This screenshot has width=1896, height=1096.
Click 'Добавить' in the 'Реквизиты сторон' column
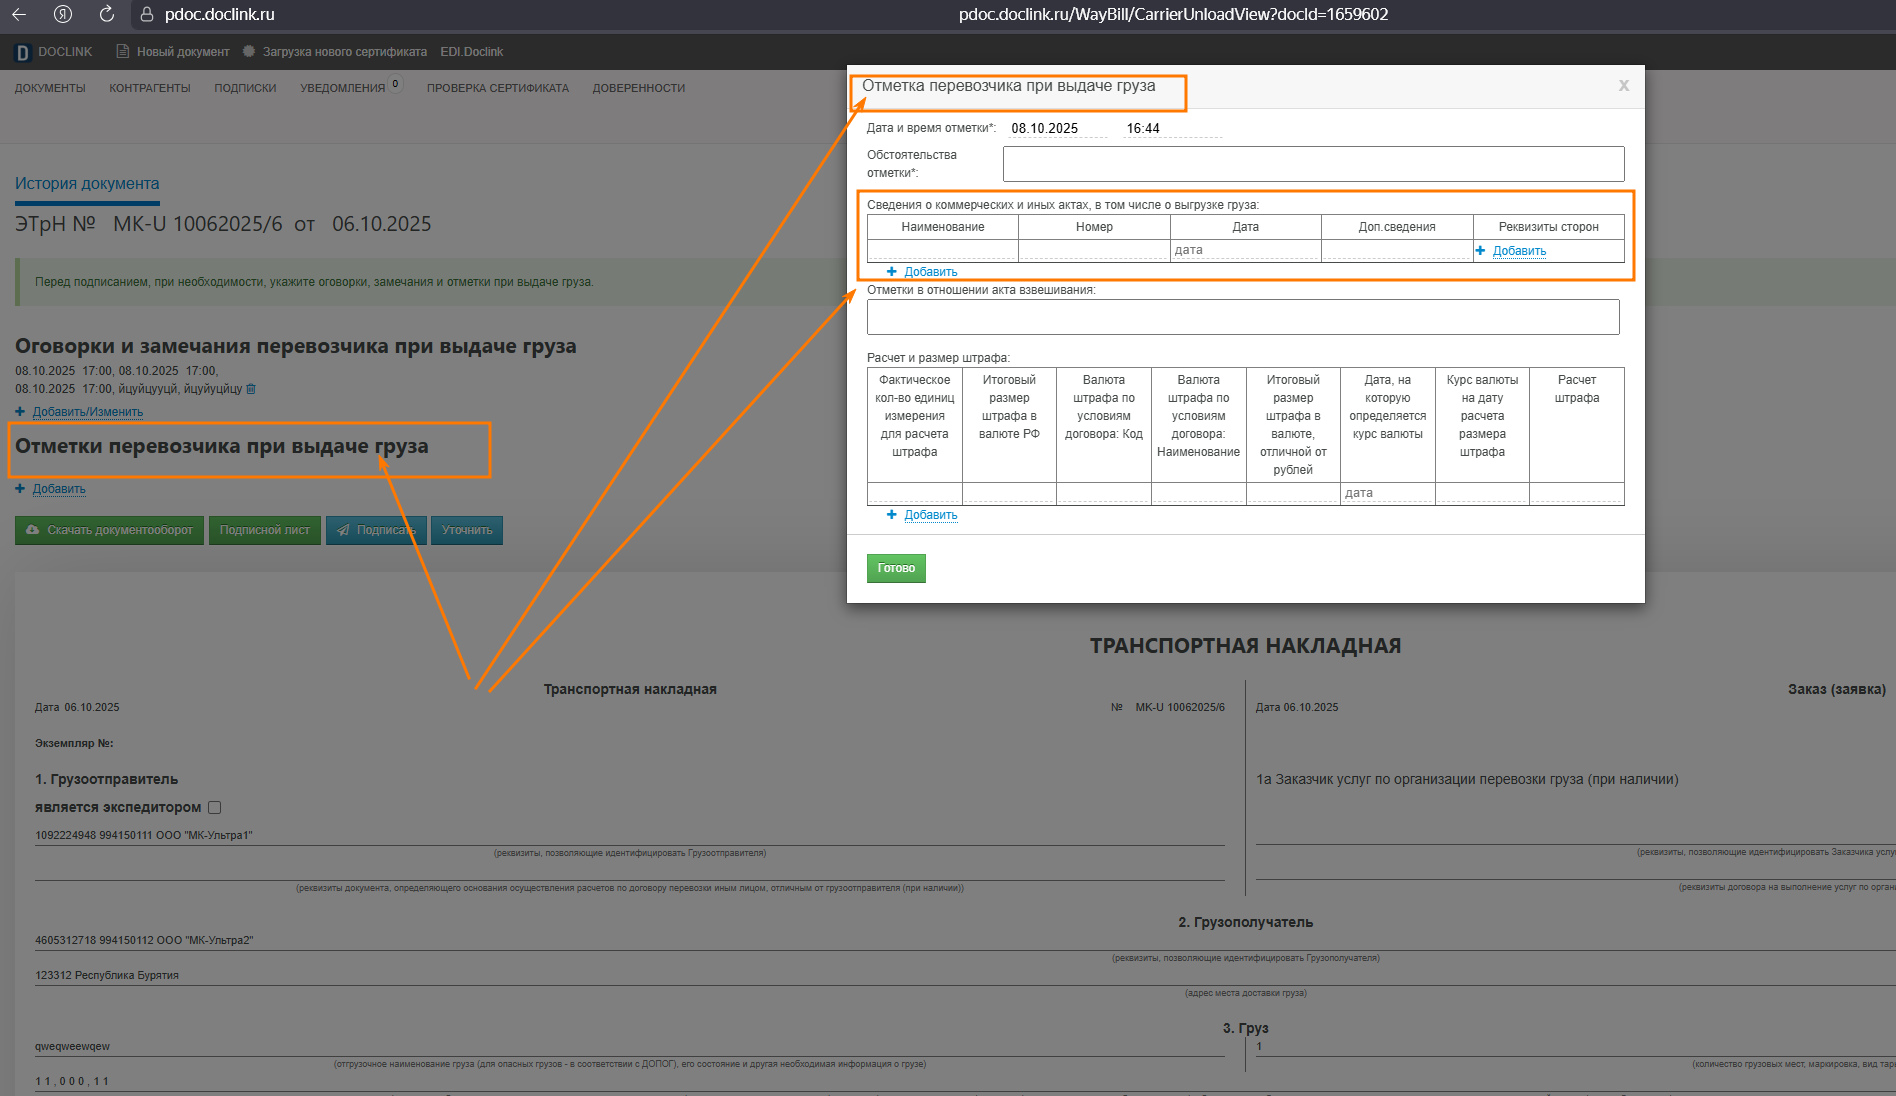pyautogui.click(x=1519, y=251)
